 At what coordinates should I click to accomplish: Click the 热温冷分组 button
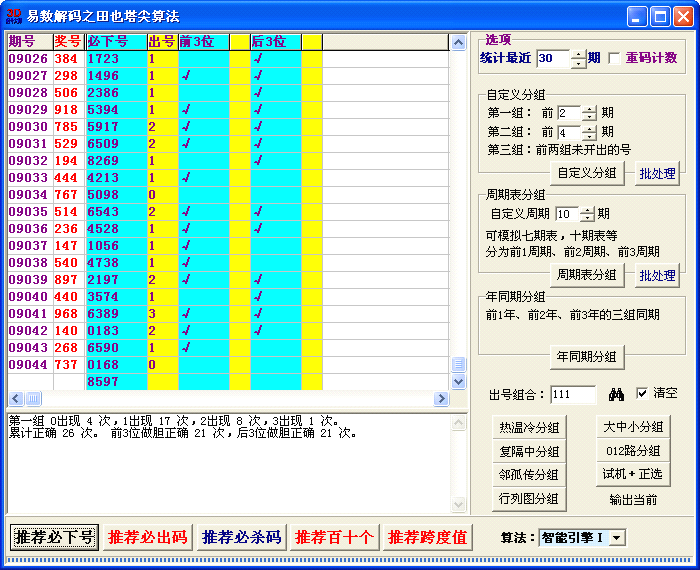[x=529, y=427]
